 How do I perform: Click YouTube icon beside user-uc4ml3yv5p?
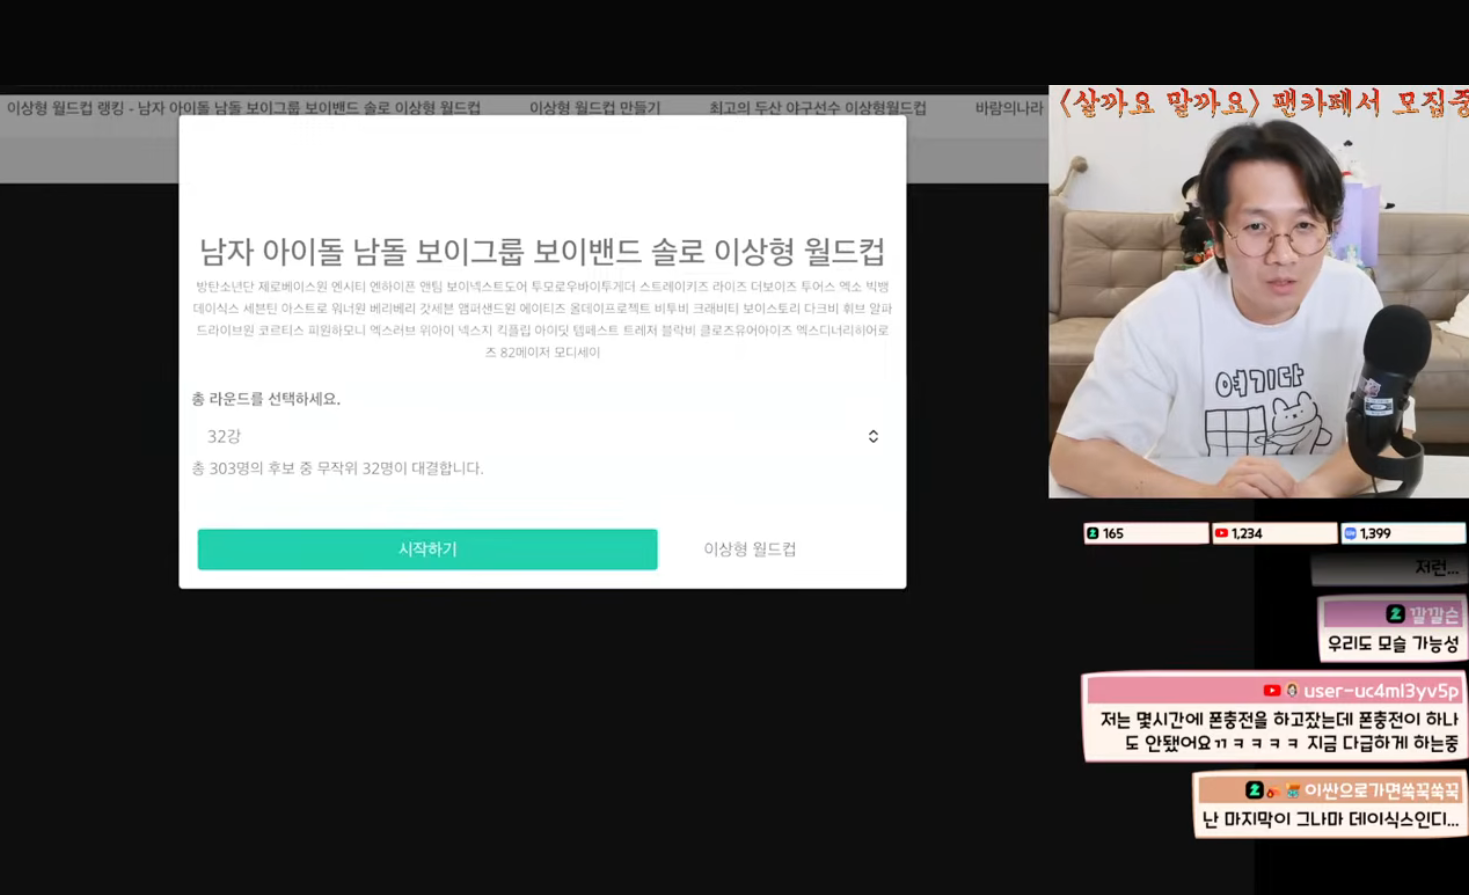1271,690
